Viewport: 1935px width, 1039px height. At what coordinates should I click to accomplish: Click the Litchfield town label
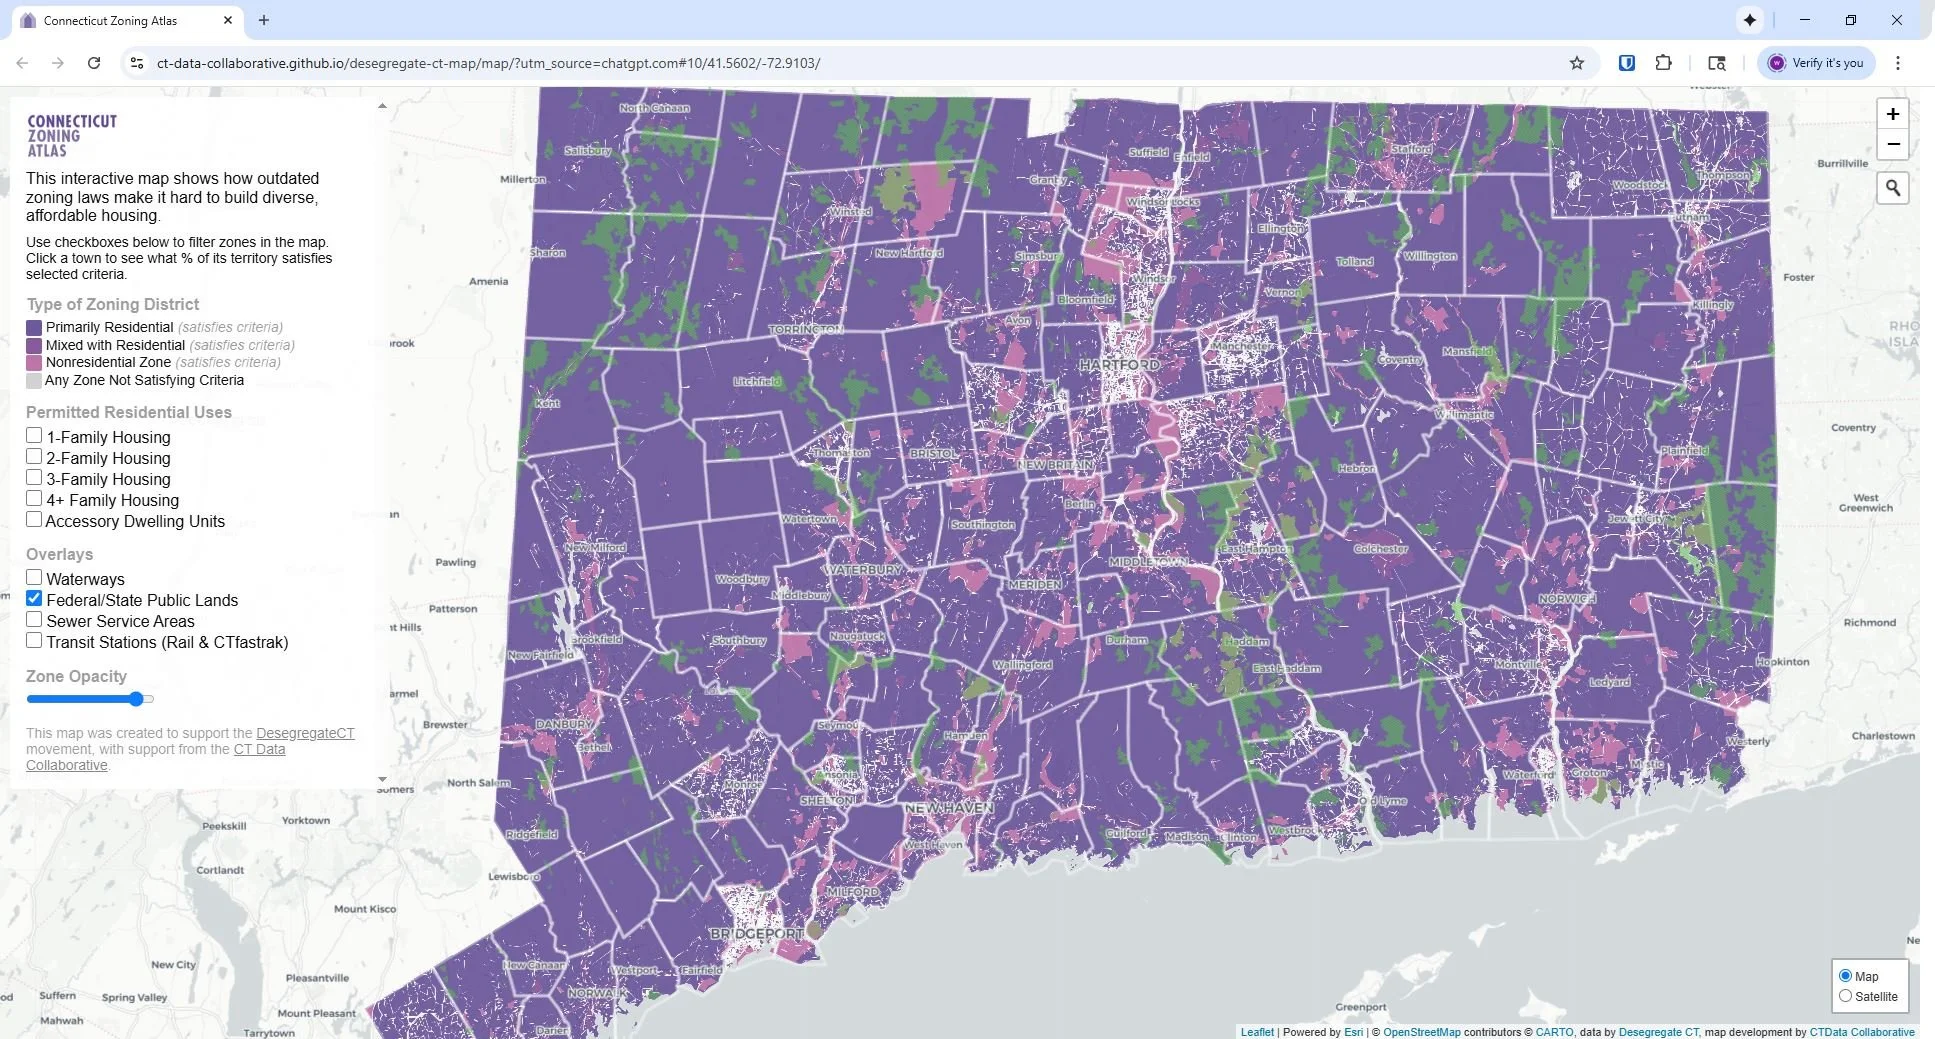[x=757, y=381]
